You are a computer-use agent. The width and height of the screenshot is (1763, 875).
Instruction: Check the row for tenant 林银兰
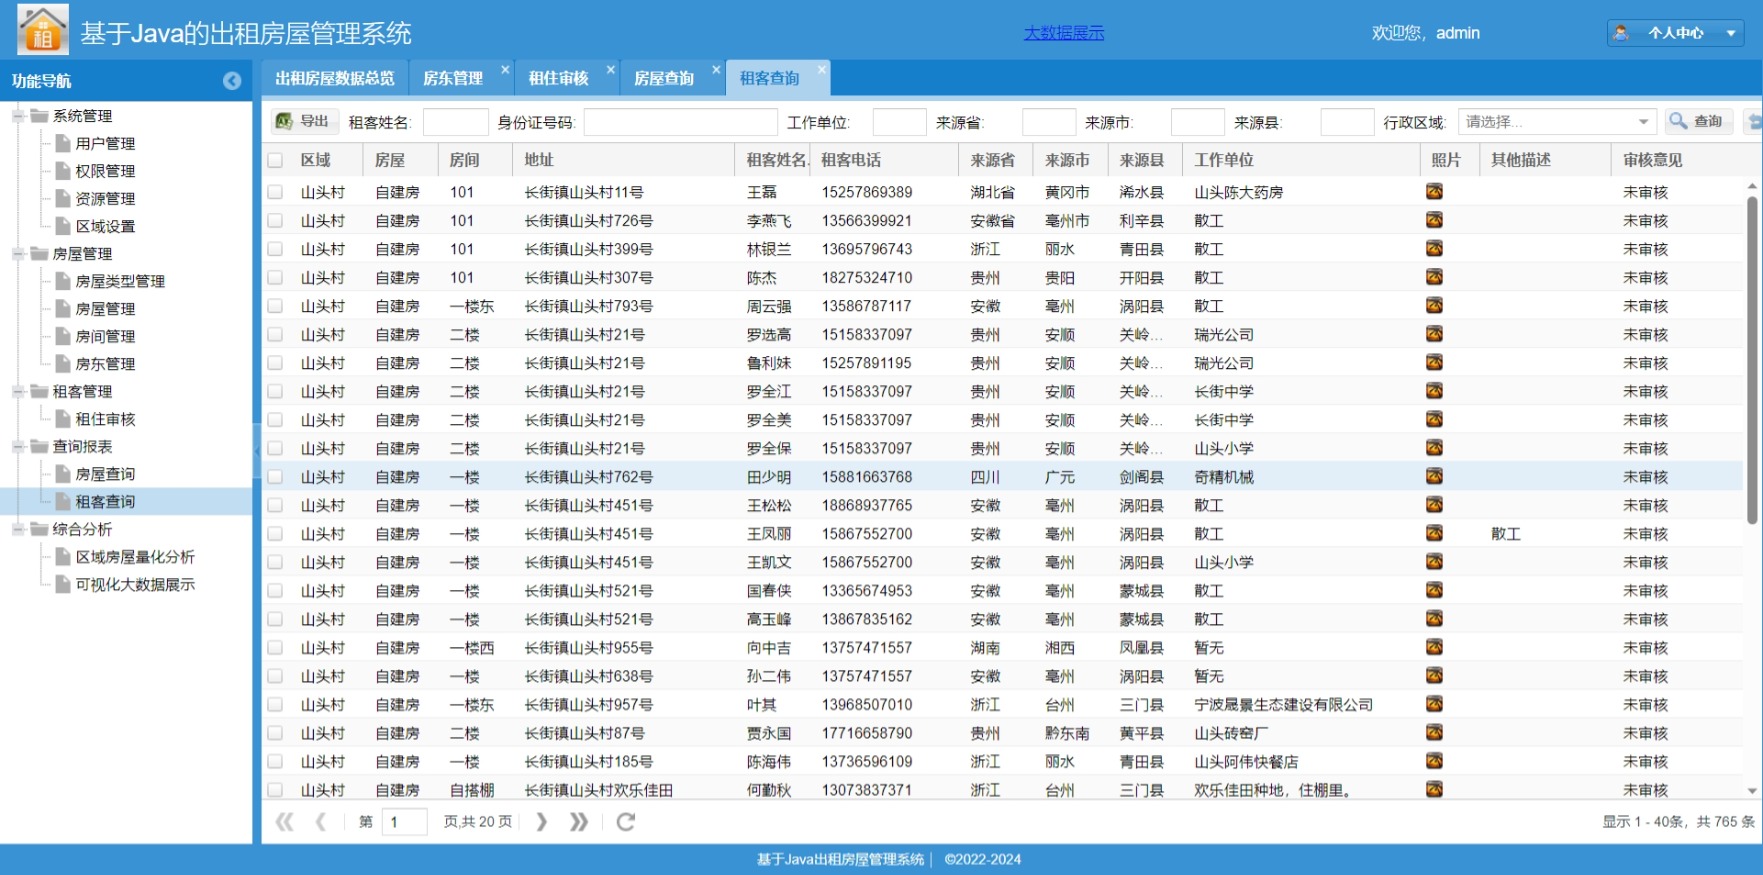click(275, 249)
